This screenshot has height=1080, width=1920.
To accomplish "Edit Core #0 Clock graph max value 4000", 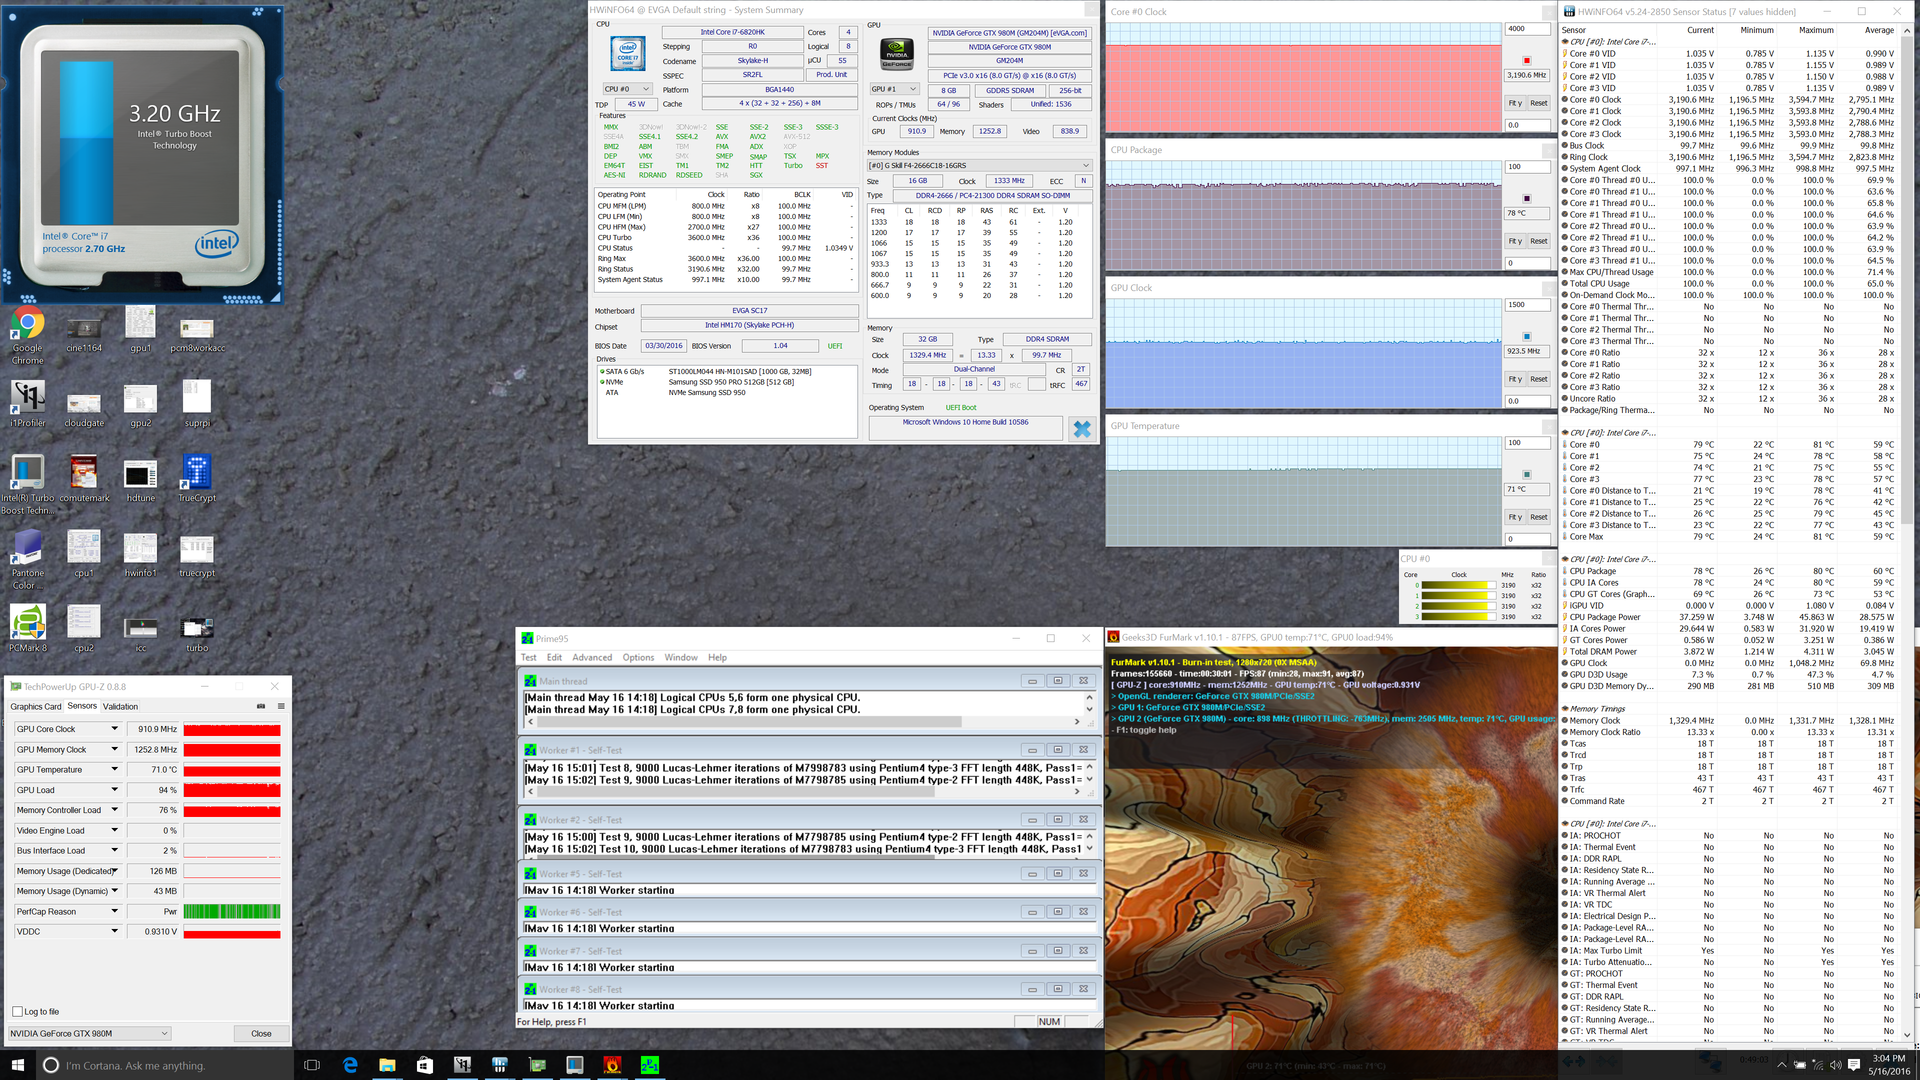I will (x=1527, y=29).
